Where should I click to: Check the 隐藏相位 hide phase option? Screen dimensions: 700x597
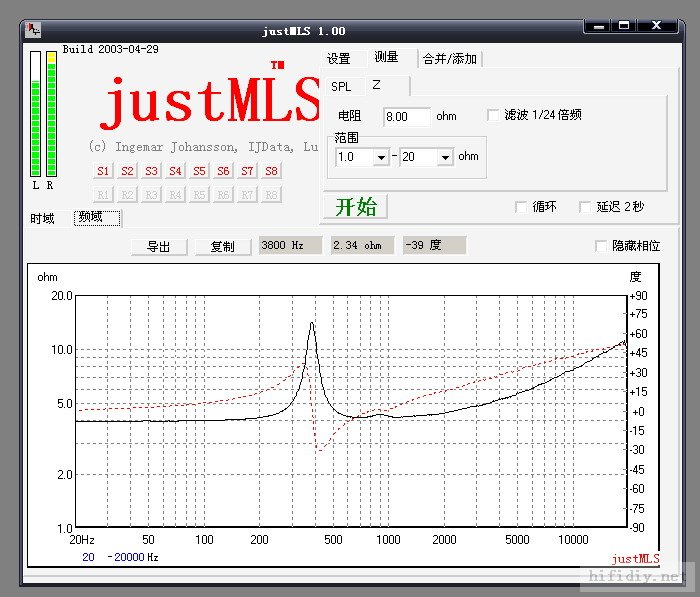point(600,246)
